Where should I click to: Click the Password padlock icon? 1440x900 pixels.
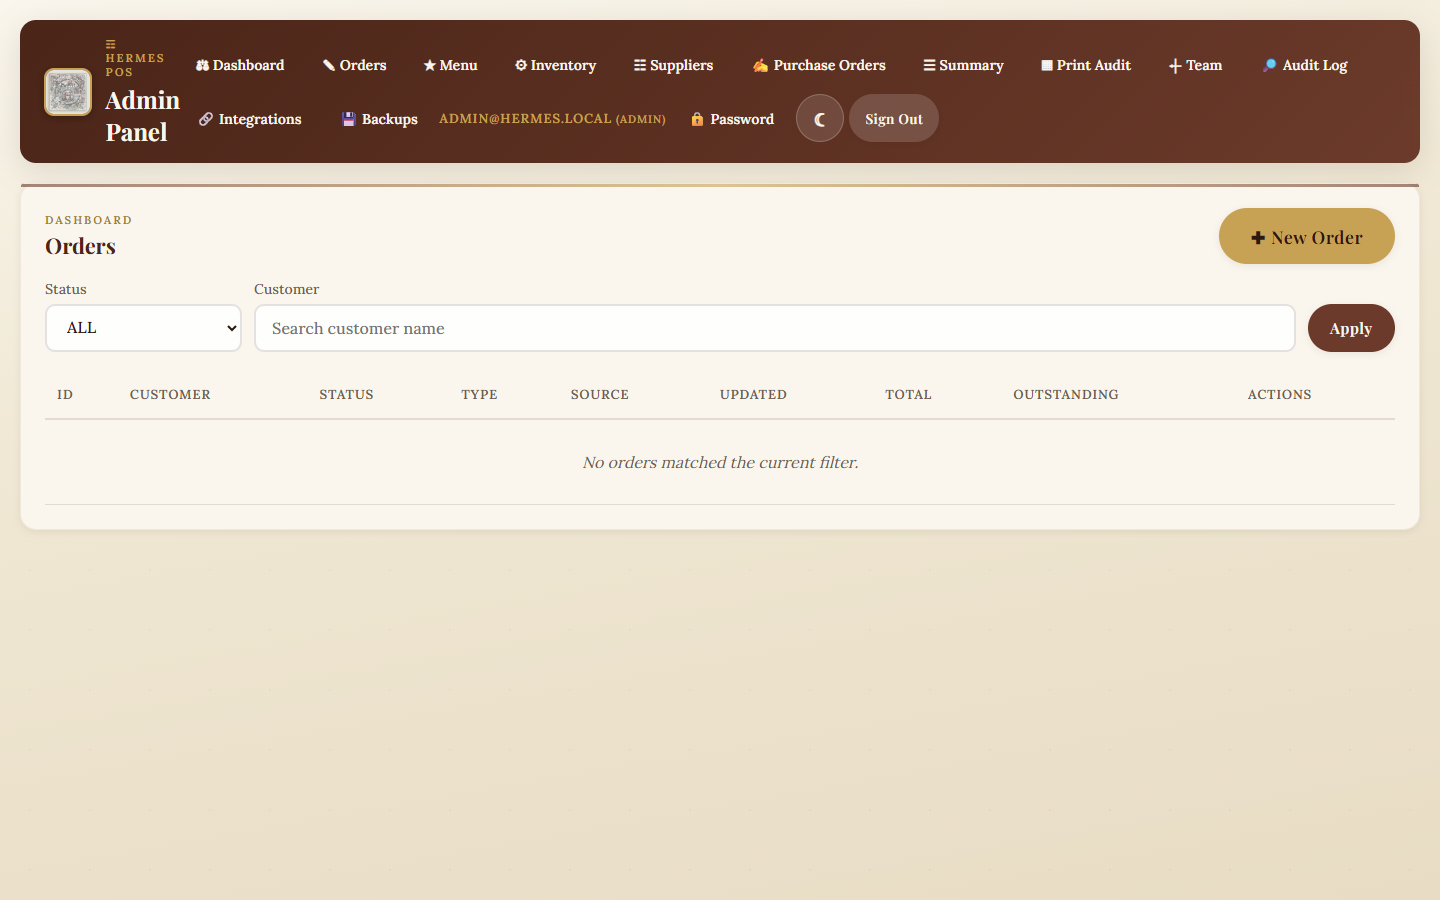696,118
